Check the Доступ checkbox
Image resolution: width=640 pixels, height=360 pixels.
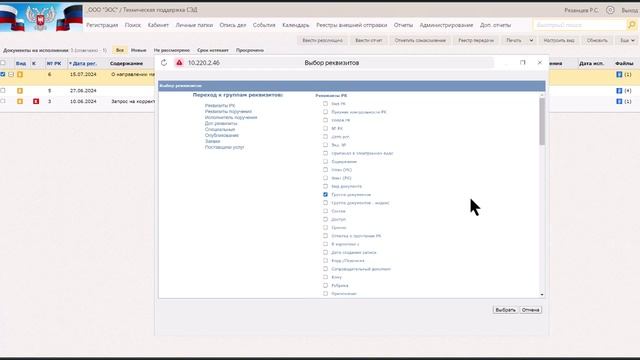[325, 219]
